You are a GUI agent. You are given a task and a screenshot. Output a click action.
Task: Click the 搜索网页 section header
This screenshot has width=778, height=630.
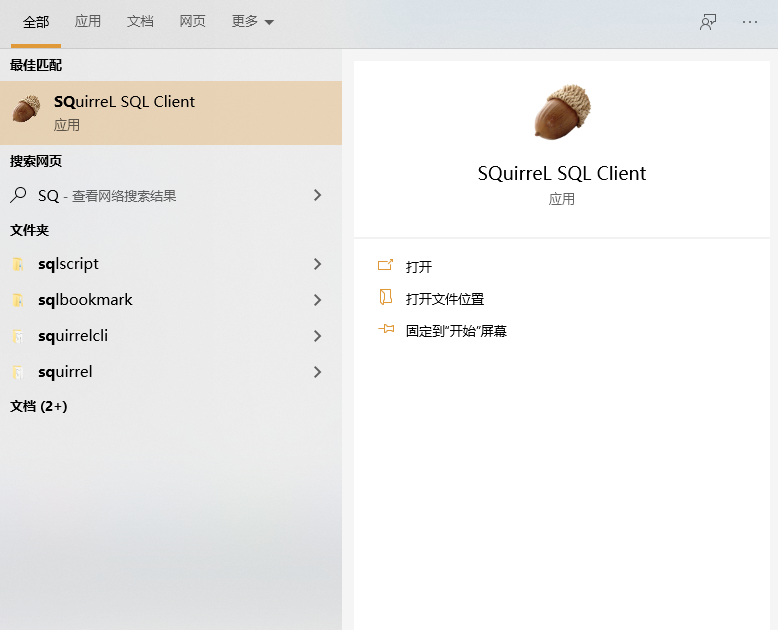(x=36, y=161)
